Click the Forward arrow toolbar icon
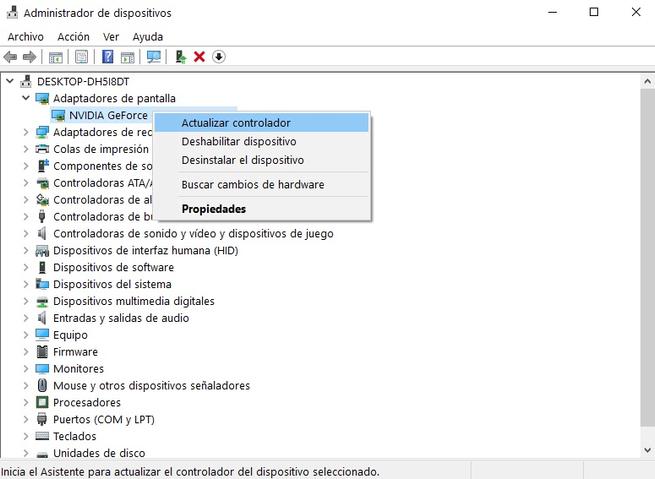Image resolution: width=655 pixels, height=479 pixels. point(29,57)
